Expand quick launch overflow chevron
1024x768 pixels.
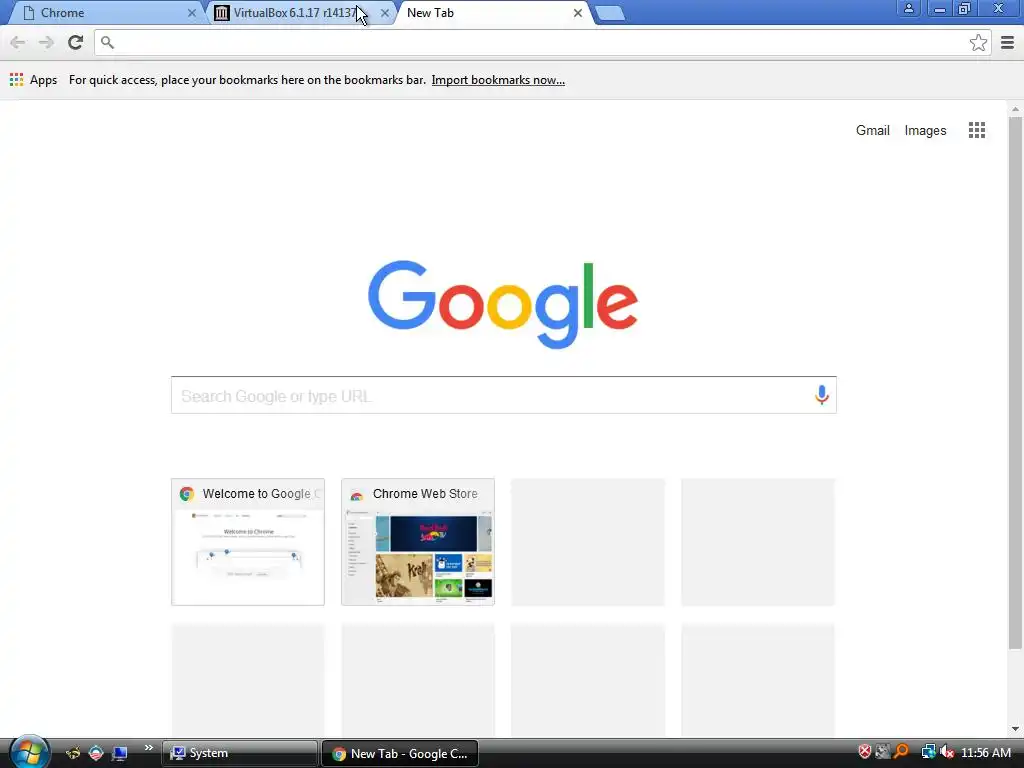[149, 748]
